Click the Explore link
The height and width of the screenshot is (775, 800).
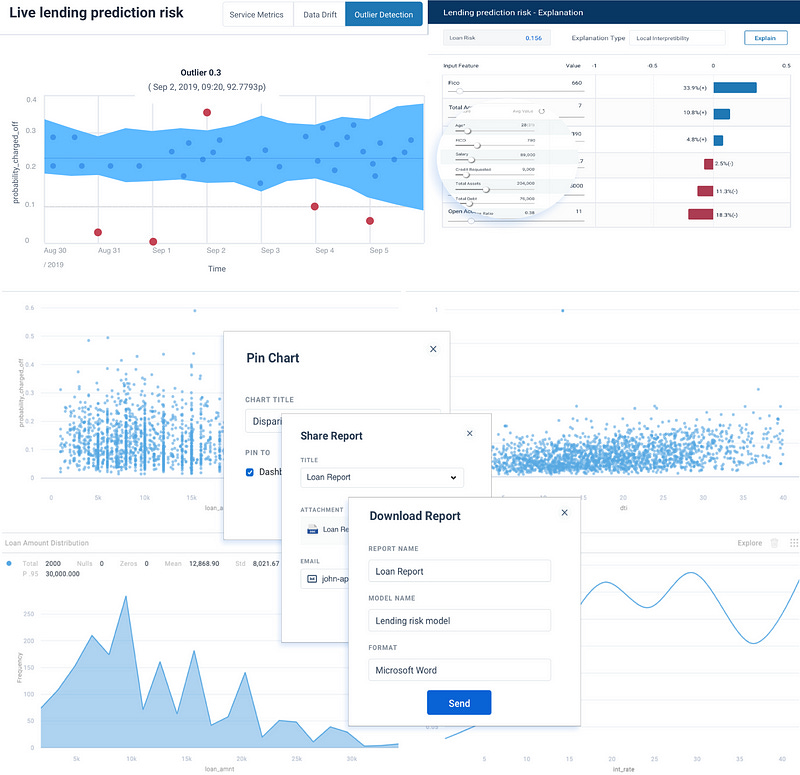coord(749,543)
